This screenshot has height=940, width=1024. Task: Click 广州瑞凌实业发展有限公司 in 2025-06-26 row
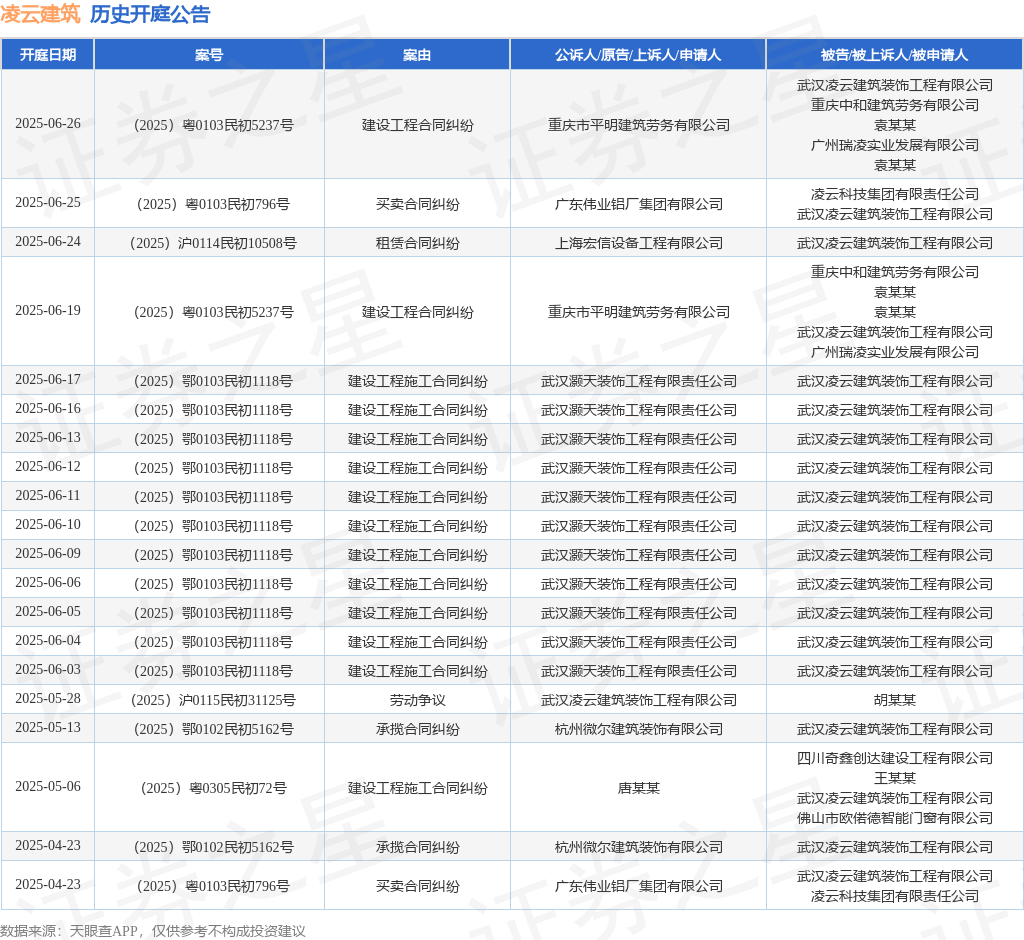pyautogui.click(x=895, y=145)
